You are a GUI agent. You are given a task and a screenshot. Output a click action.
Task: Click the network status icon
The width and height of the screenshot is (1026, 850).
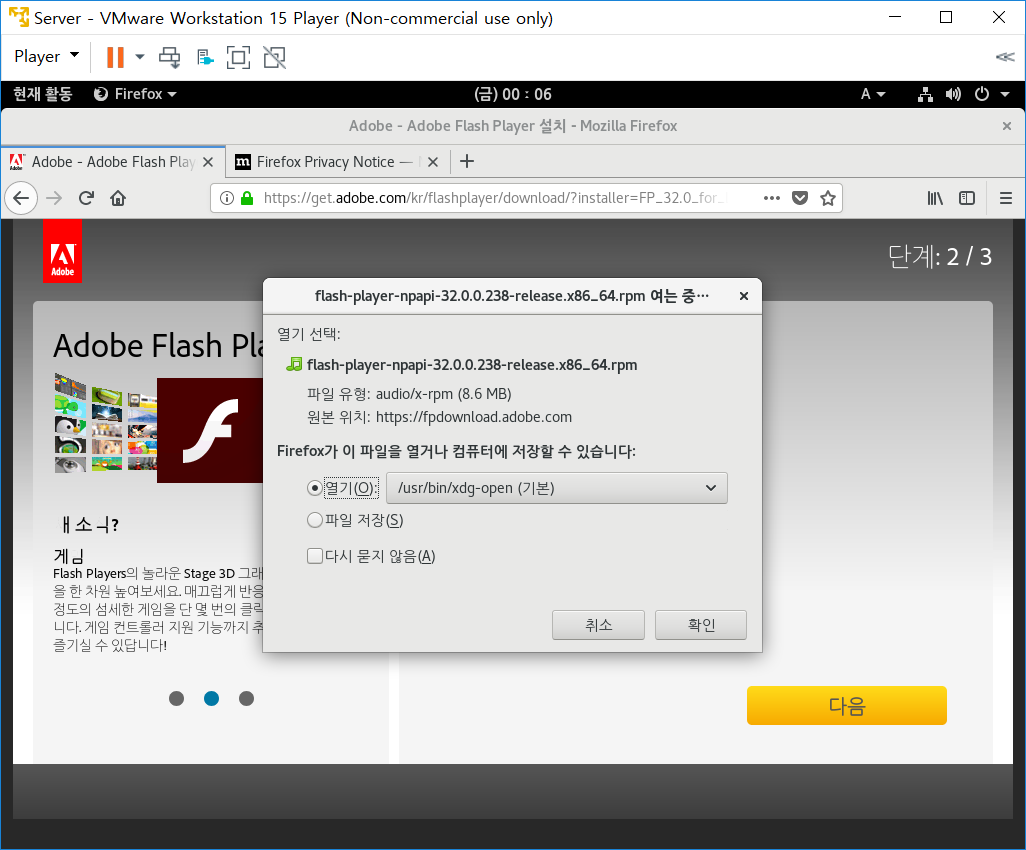[925, 94]
